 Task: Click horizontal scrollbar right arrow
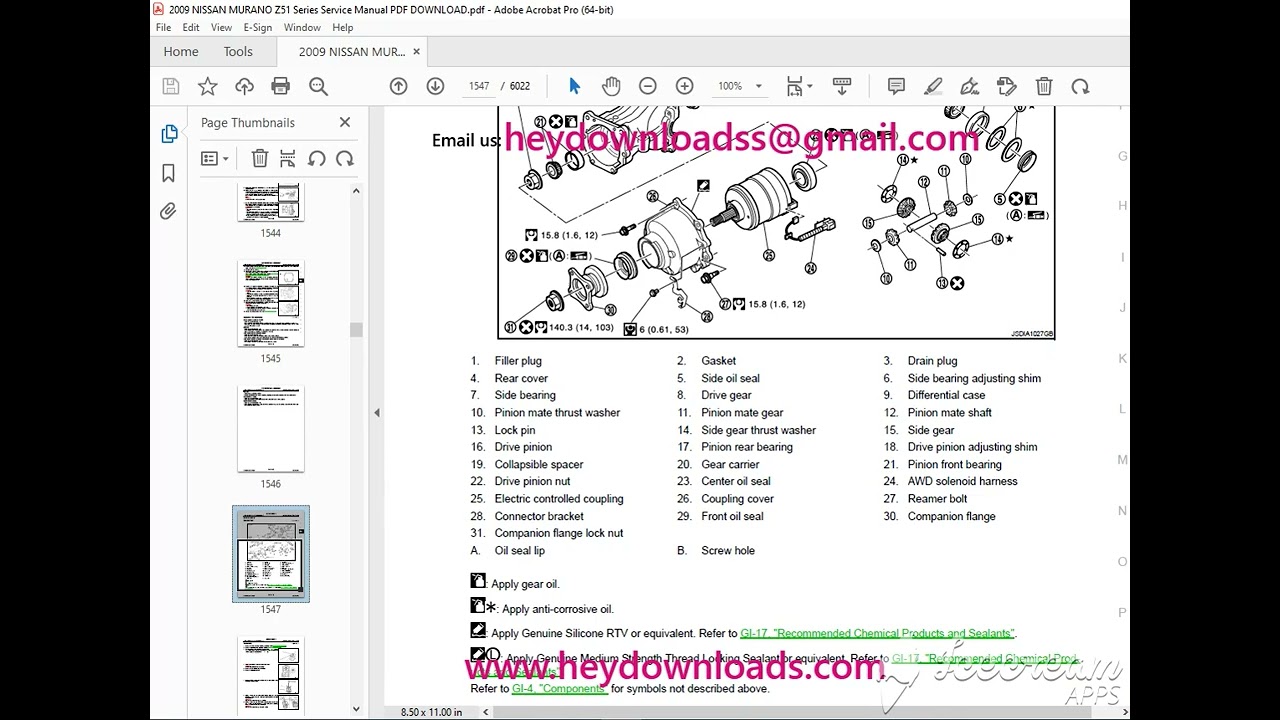pos(1124,712)
